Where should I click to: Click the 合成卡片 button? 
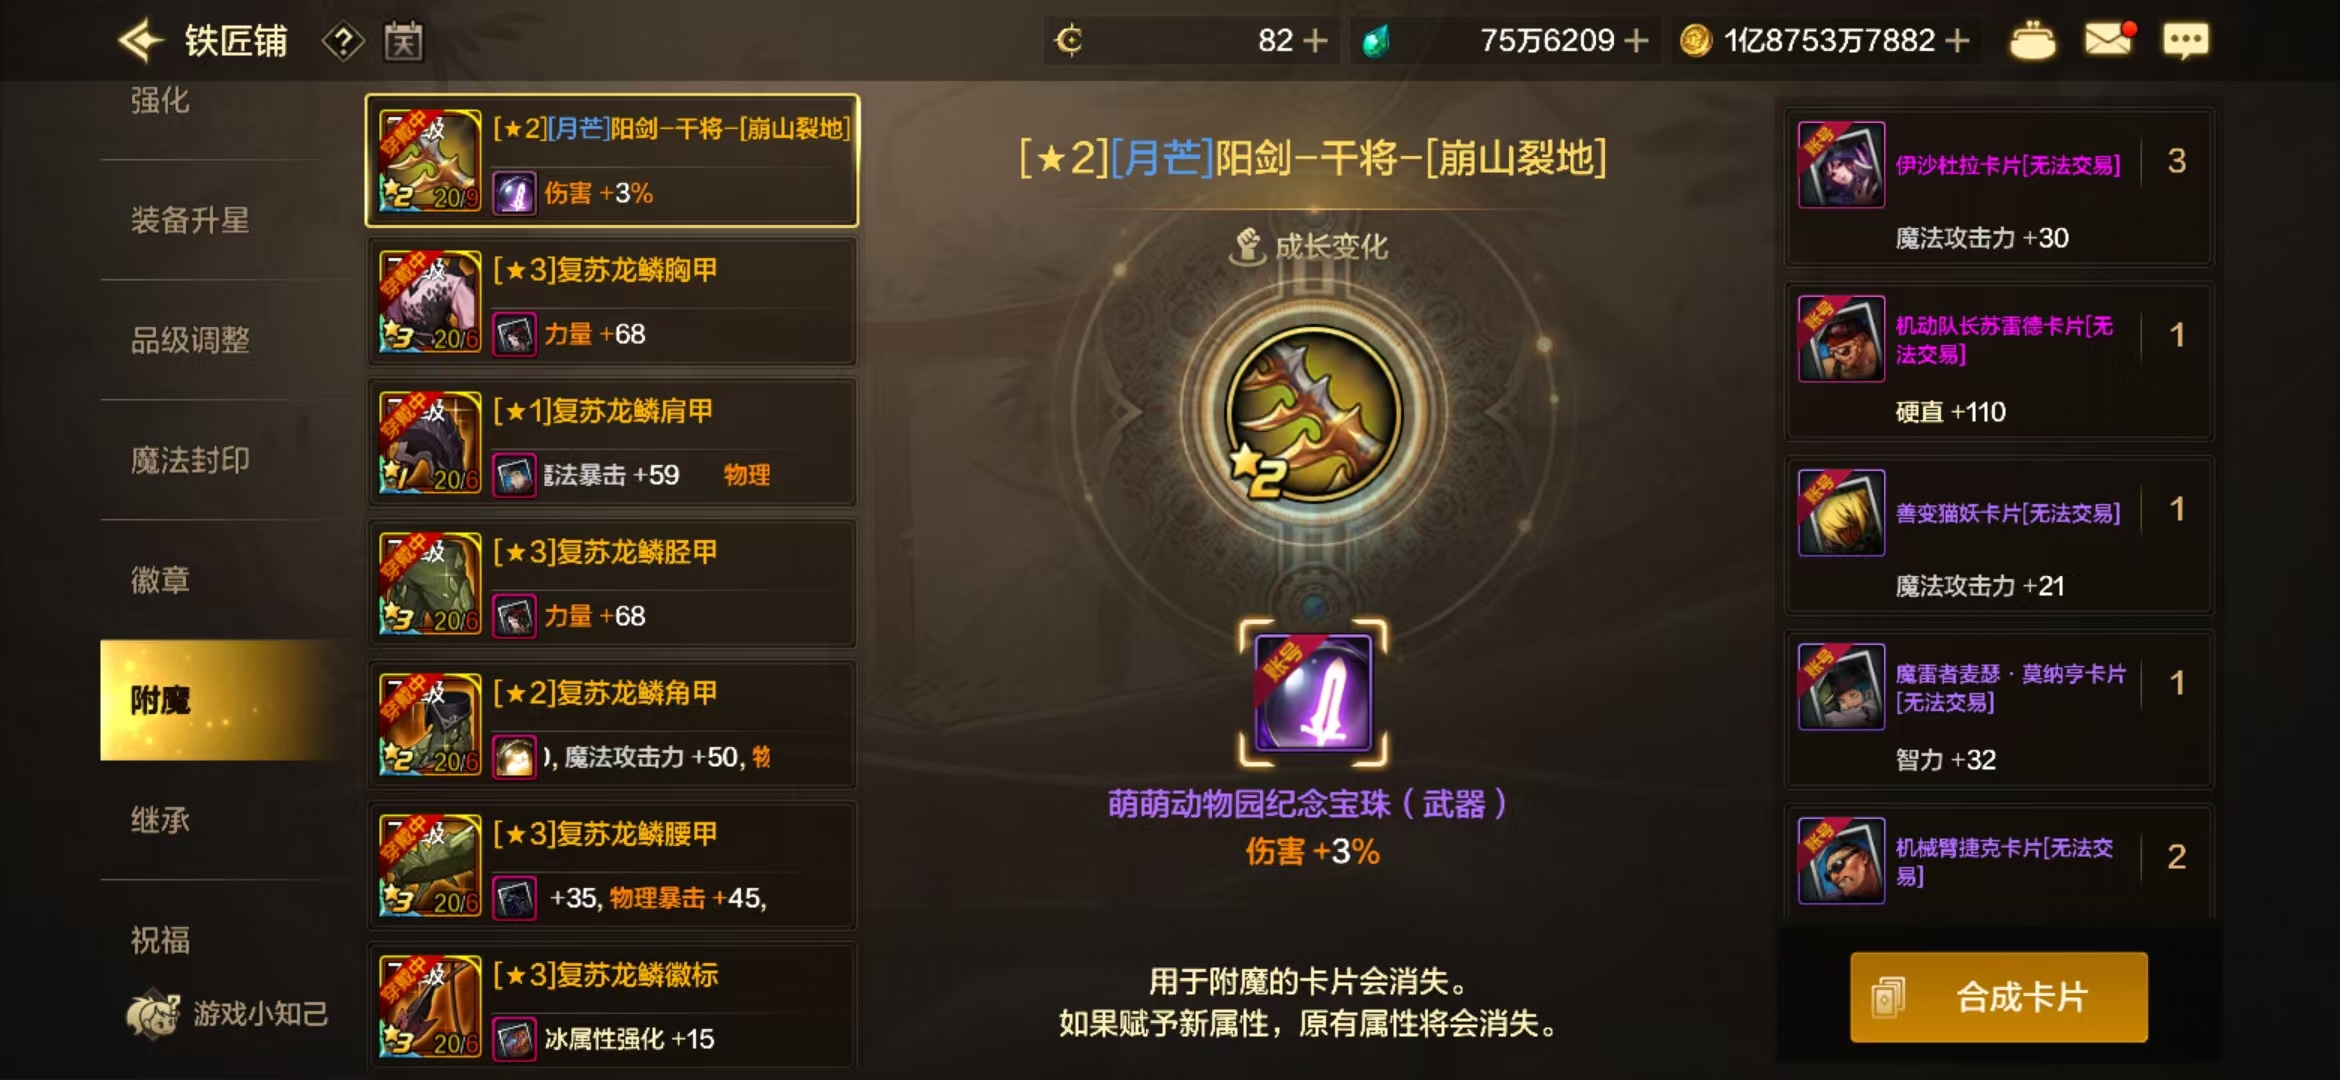(x=1998, y=997)
